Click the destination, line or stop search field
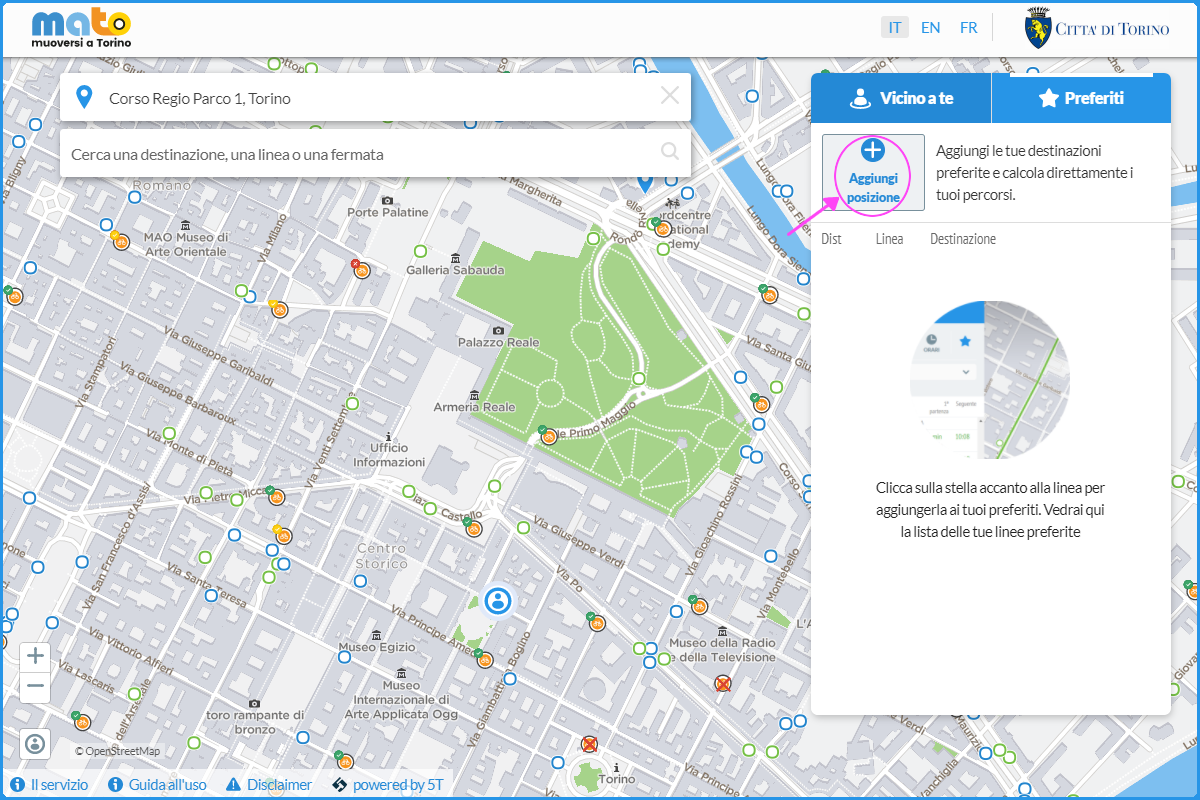Viewport: 1200px width, 800px height. pos(360,154)
